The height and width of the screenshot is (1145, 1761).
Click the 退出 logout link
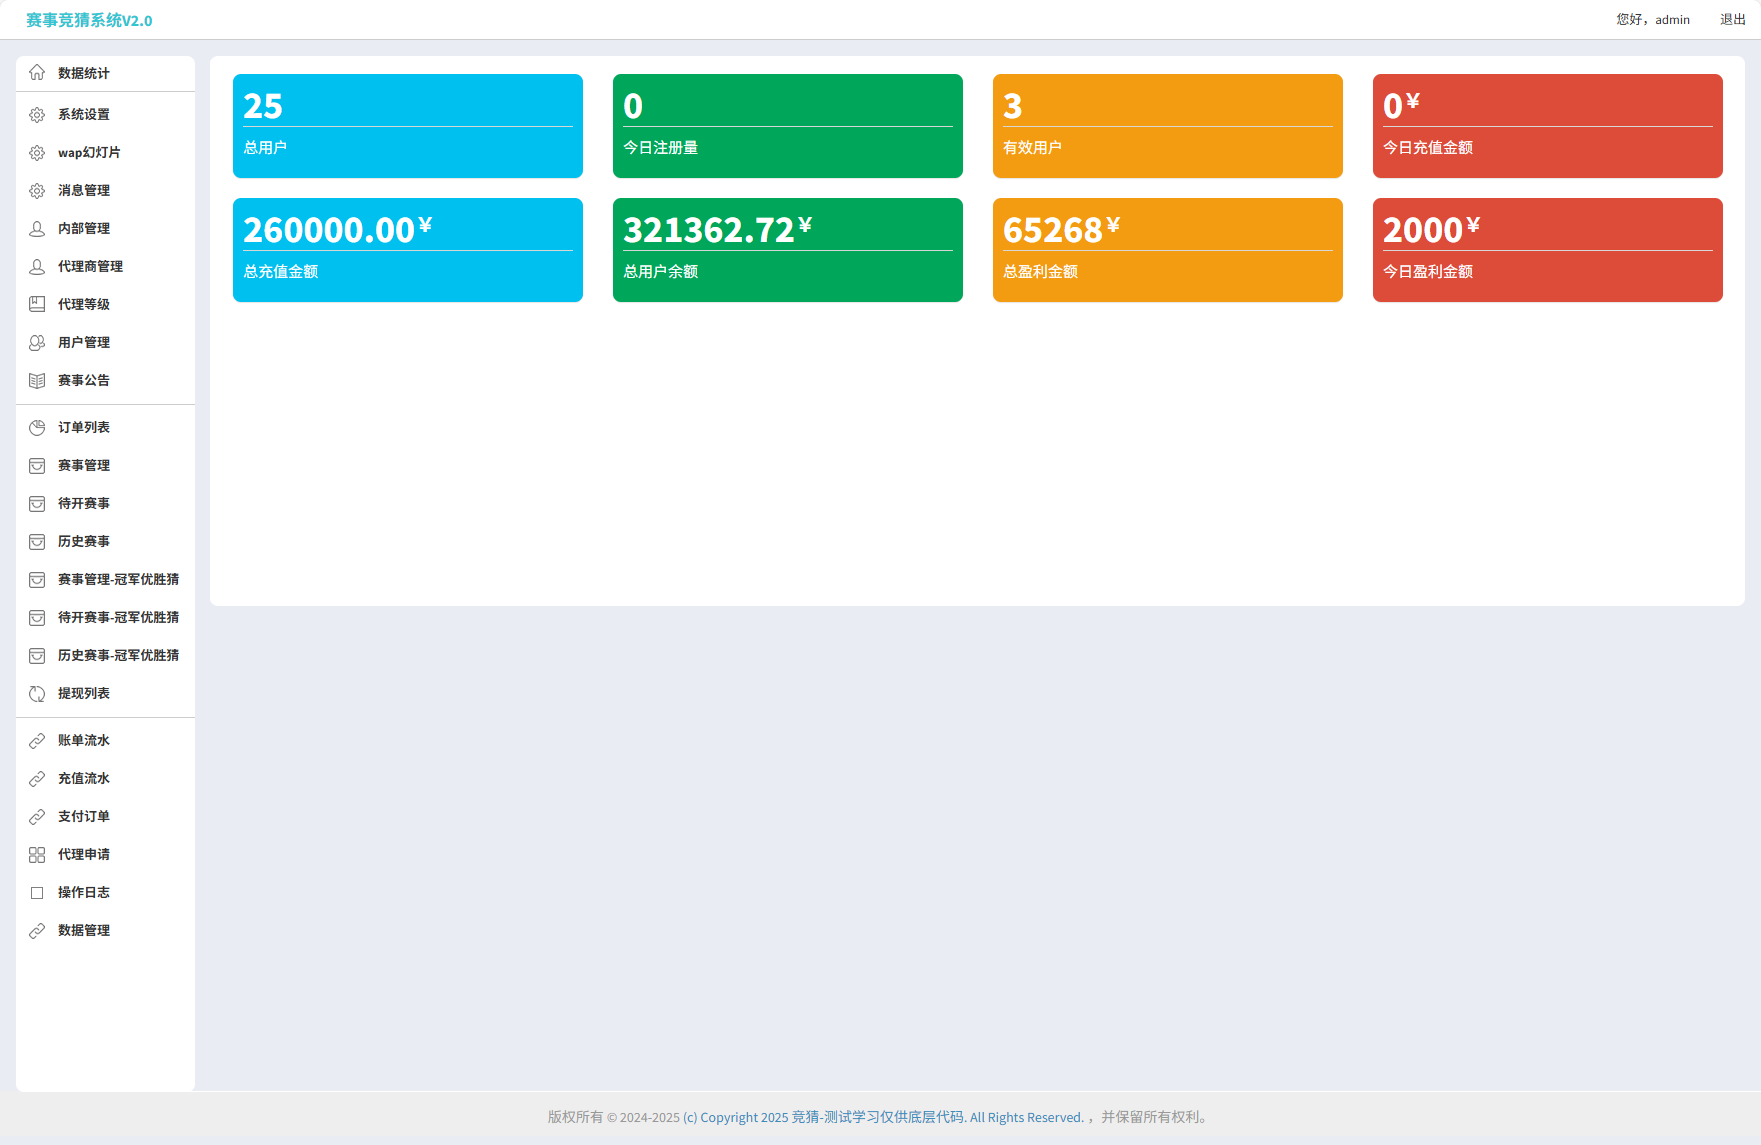1732,20
